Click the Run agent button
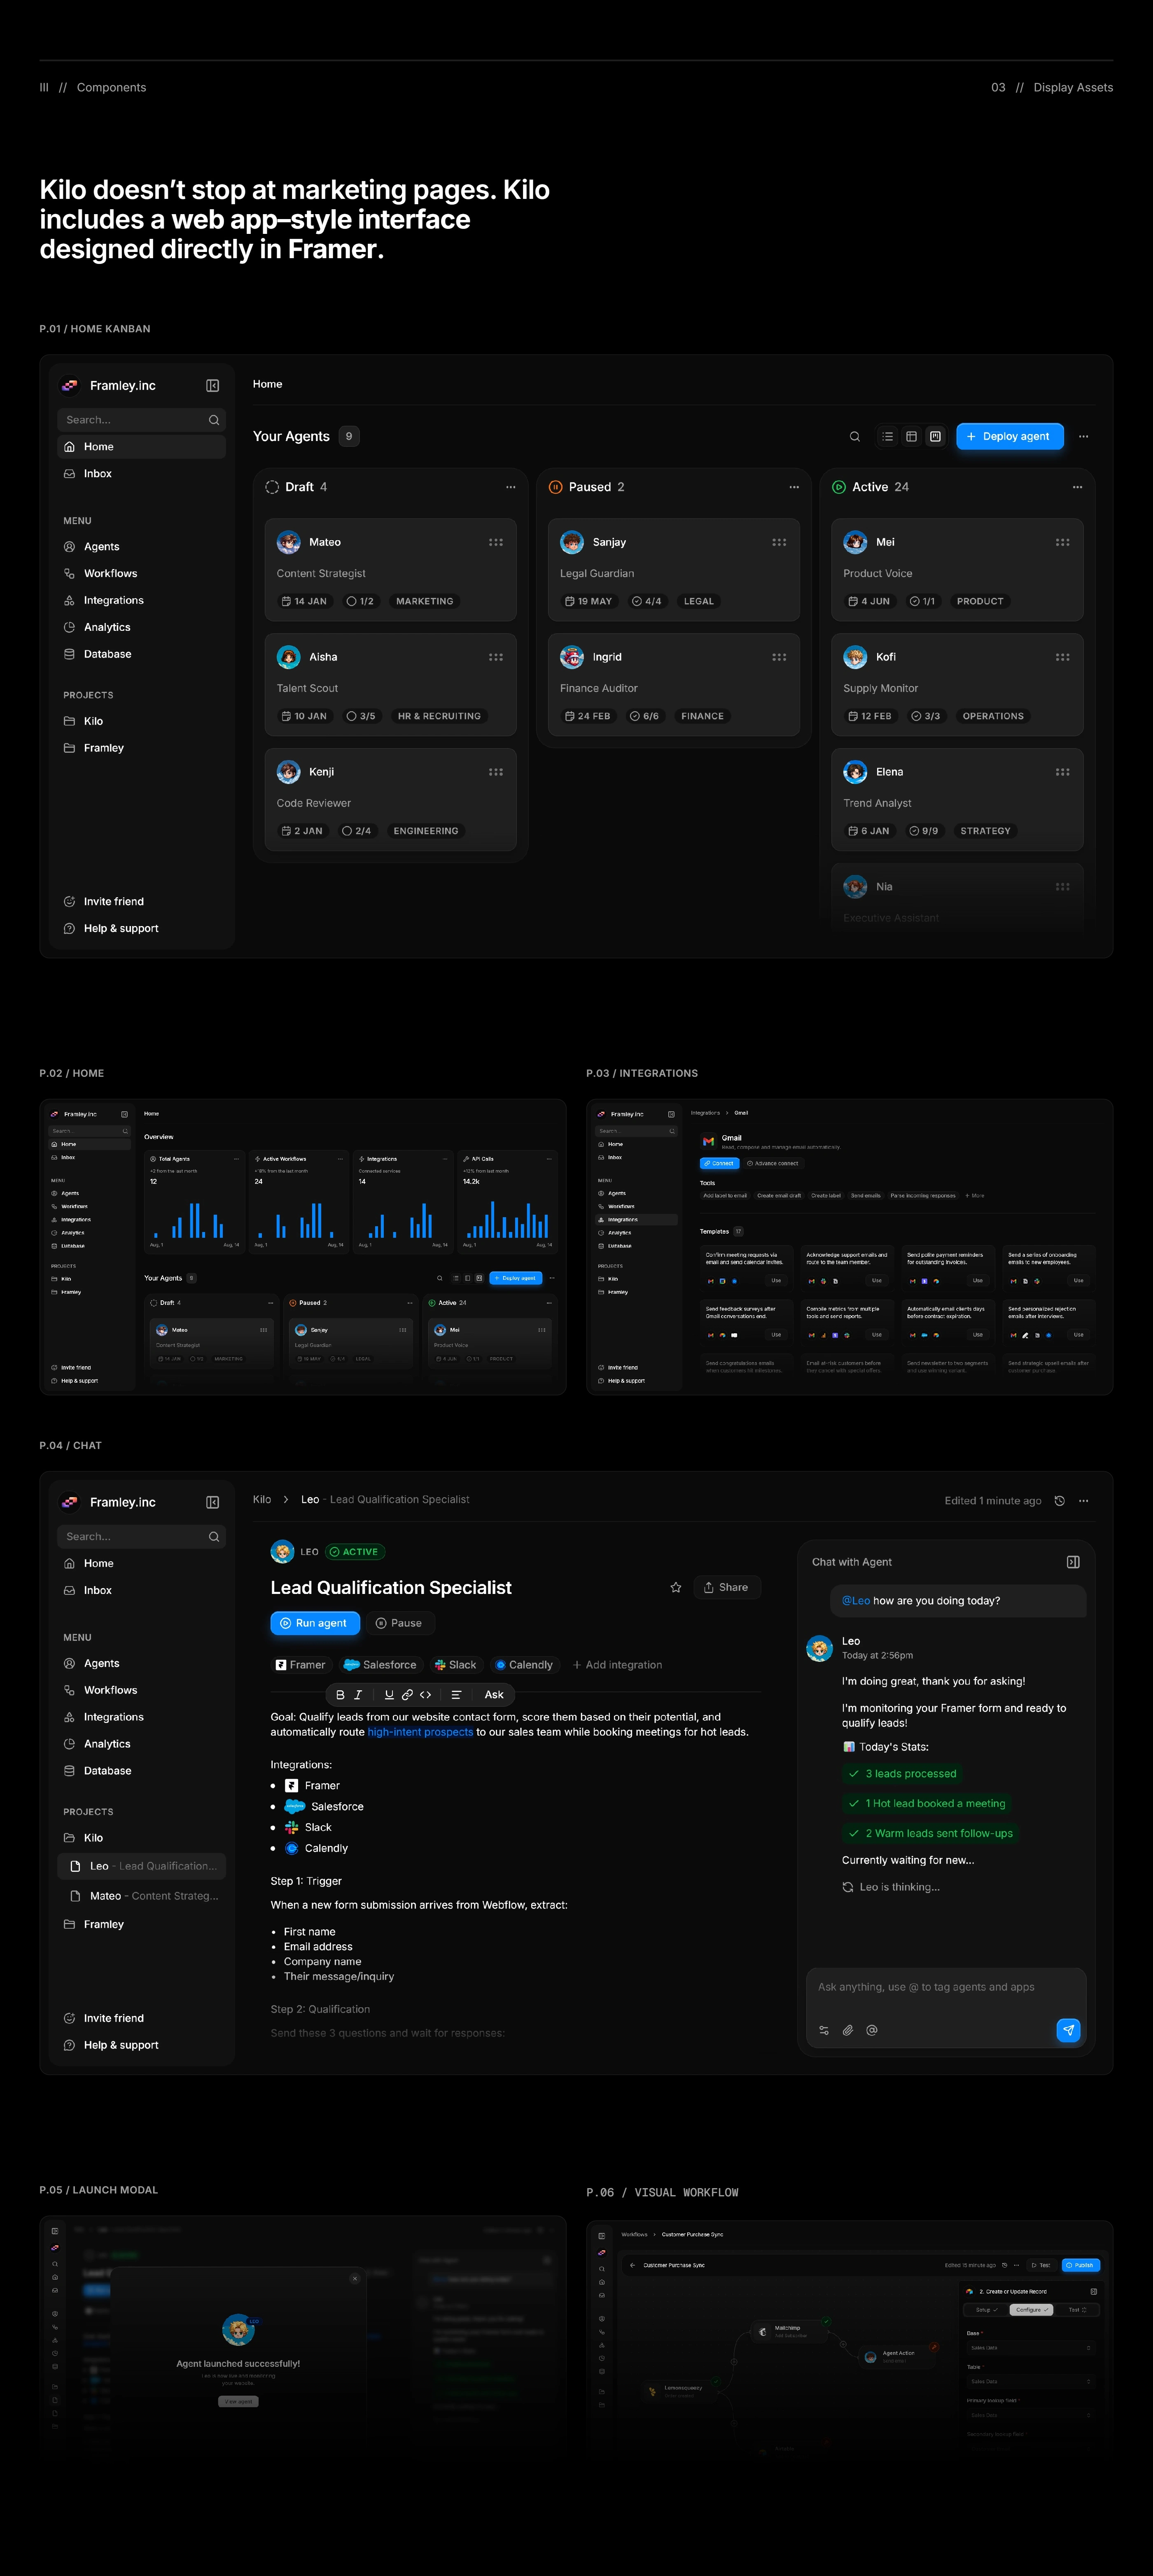Viewport: 1153px width, 2576px height. tap(314, 1623)
